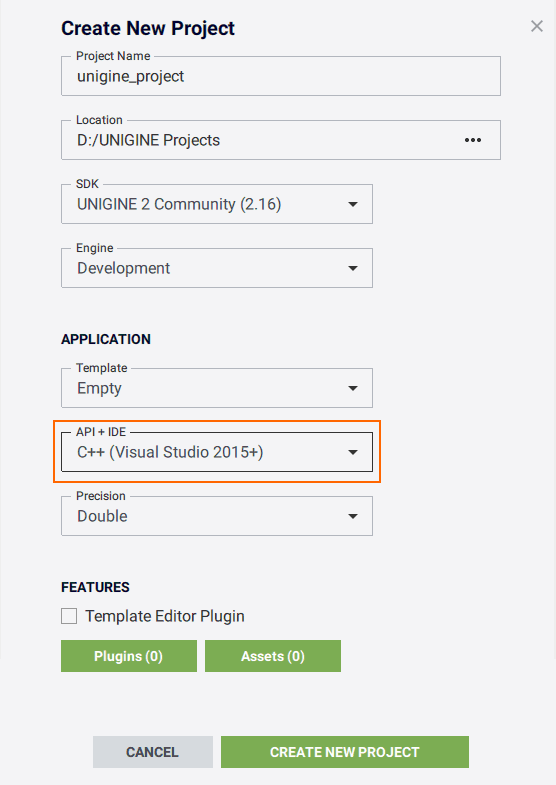Click the Template field's arrow icon
This screenshot has width=556, height=785.
[x=353, y=388]
